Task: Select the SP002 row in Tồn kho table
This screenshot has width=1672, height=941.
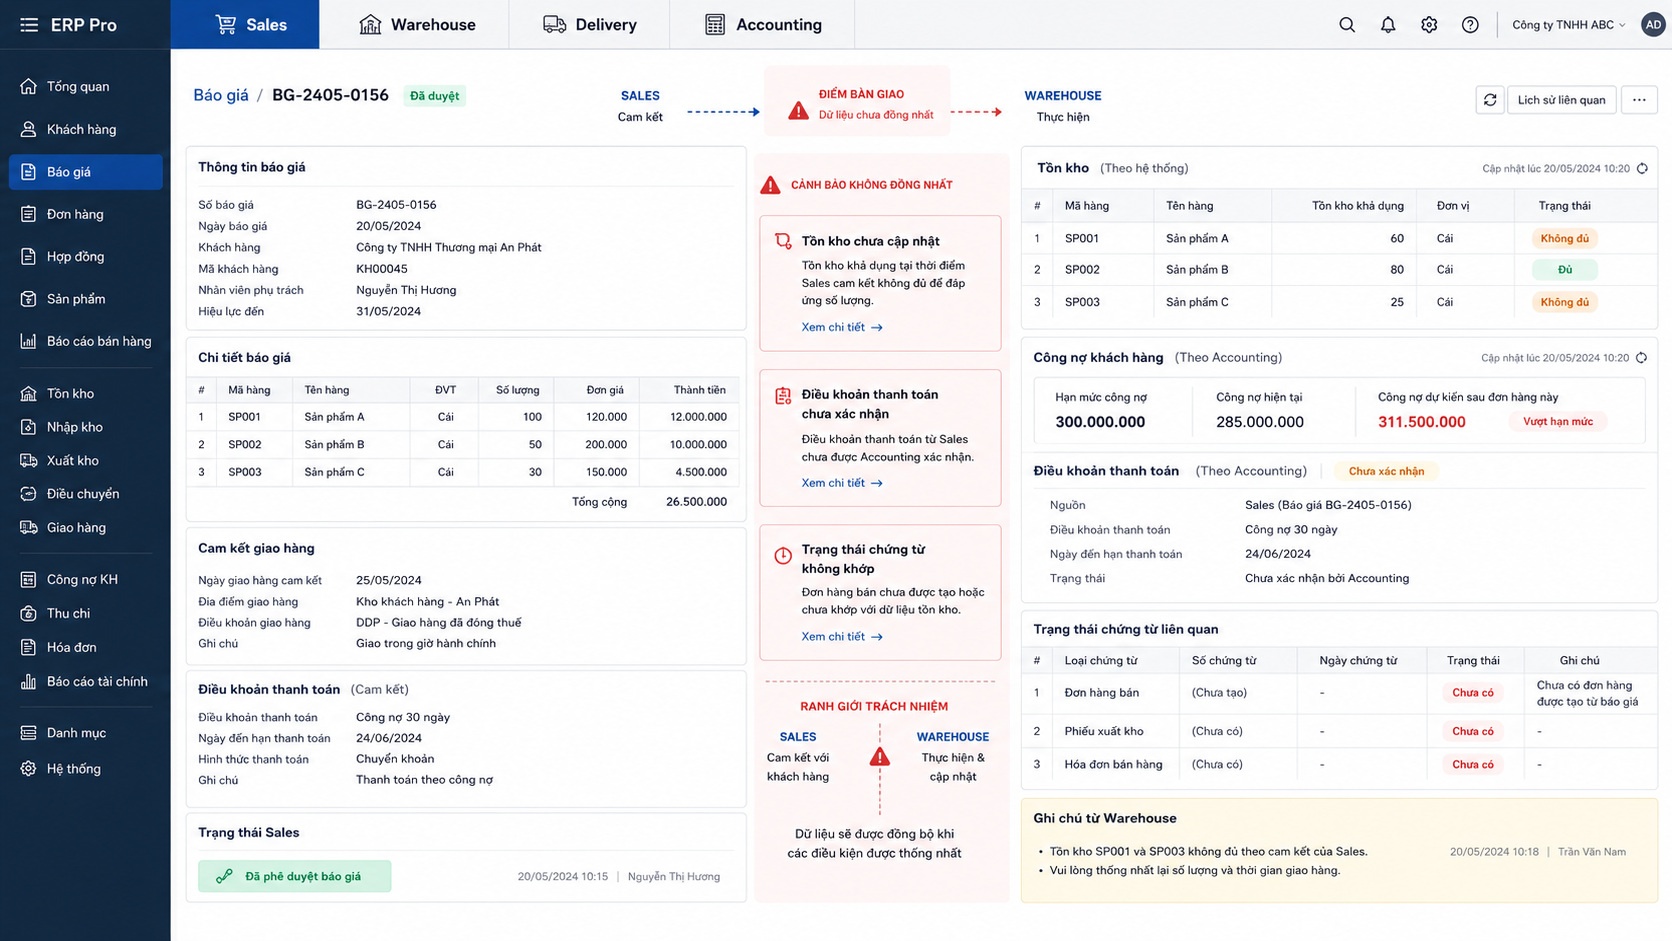Action: click(1339, 270)
